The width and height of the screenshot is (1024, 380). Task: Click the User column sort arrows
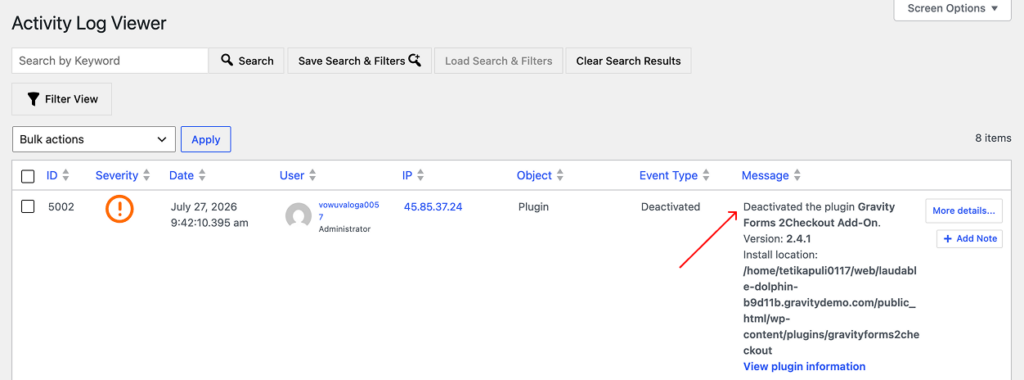pos(313,176)
